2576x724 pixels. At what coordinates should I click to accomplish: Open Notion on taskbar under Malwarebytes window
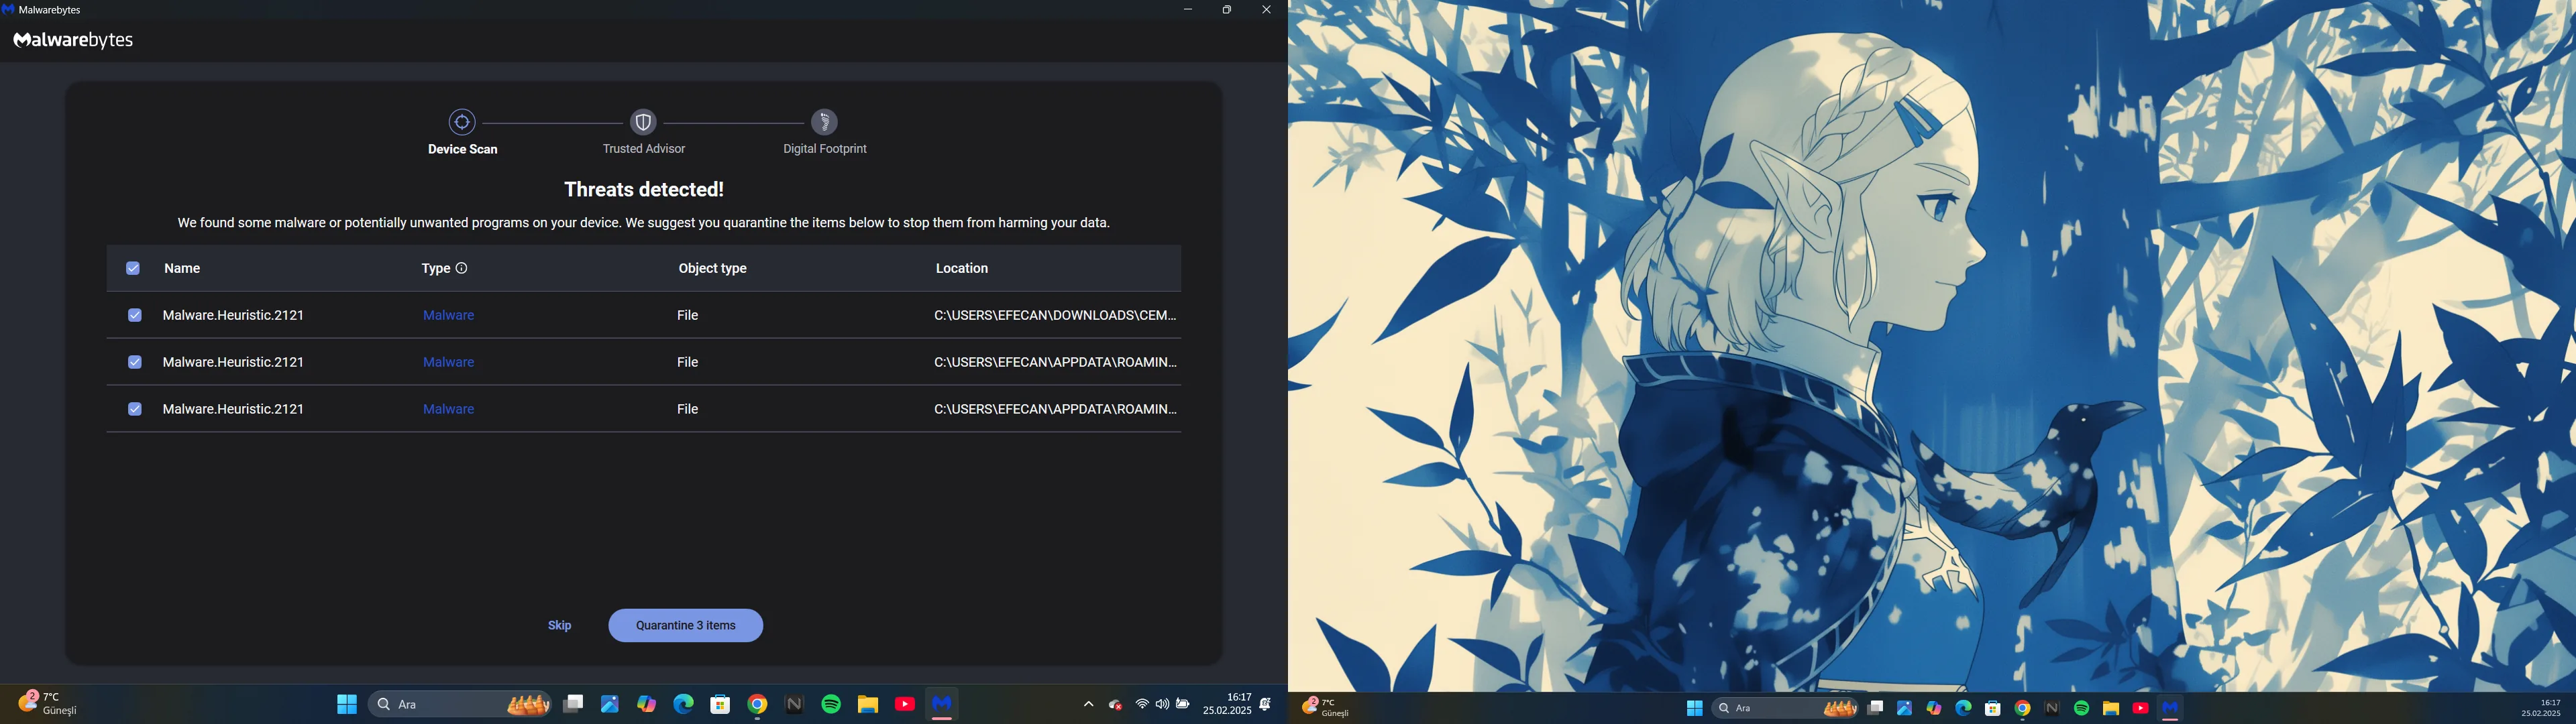click(x=794, y=705)
